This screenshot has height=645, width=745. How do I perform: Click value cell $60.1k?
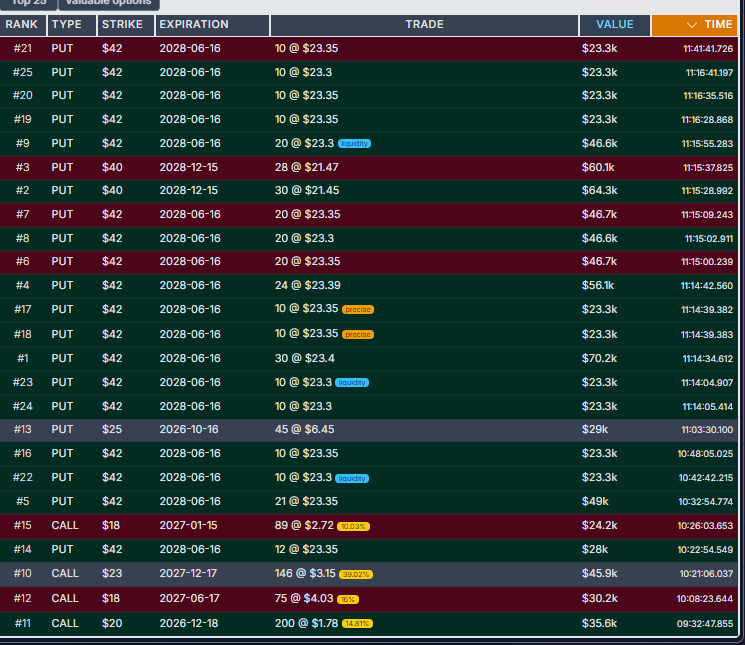tap(598, 167)
